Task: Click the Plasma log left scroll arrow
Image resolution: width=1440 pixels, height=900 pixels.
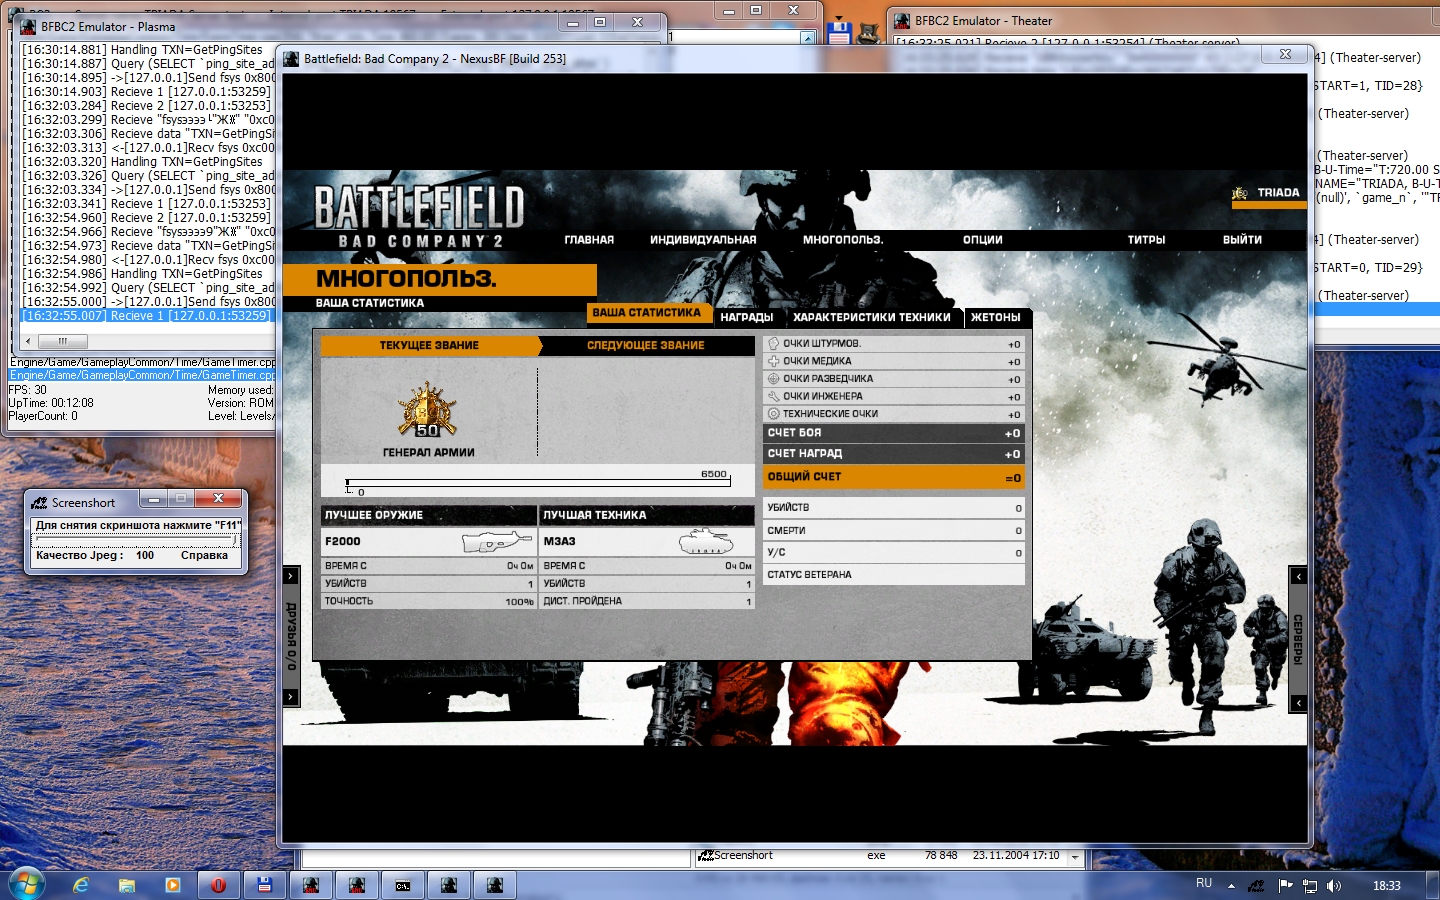Action: click(x=28, y=341)
